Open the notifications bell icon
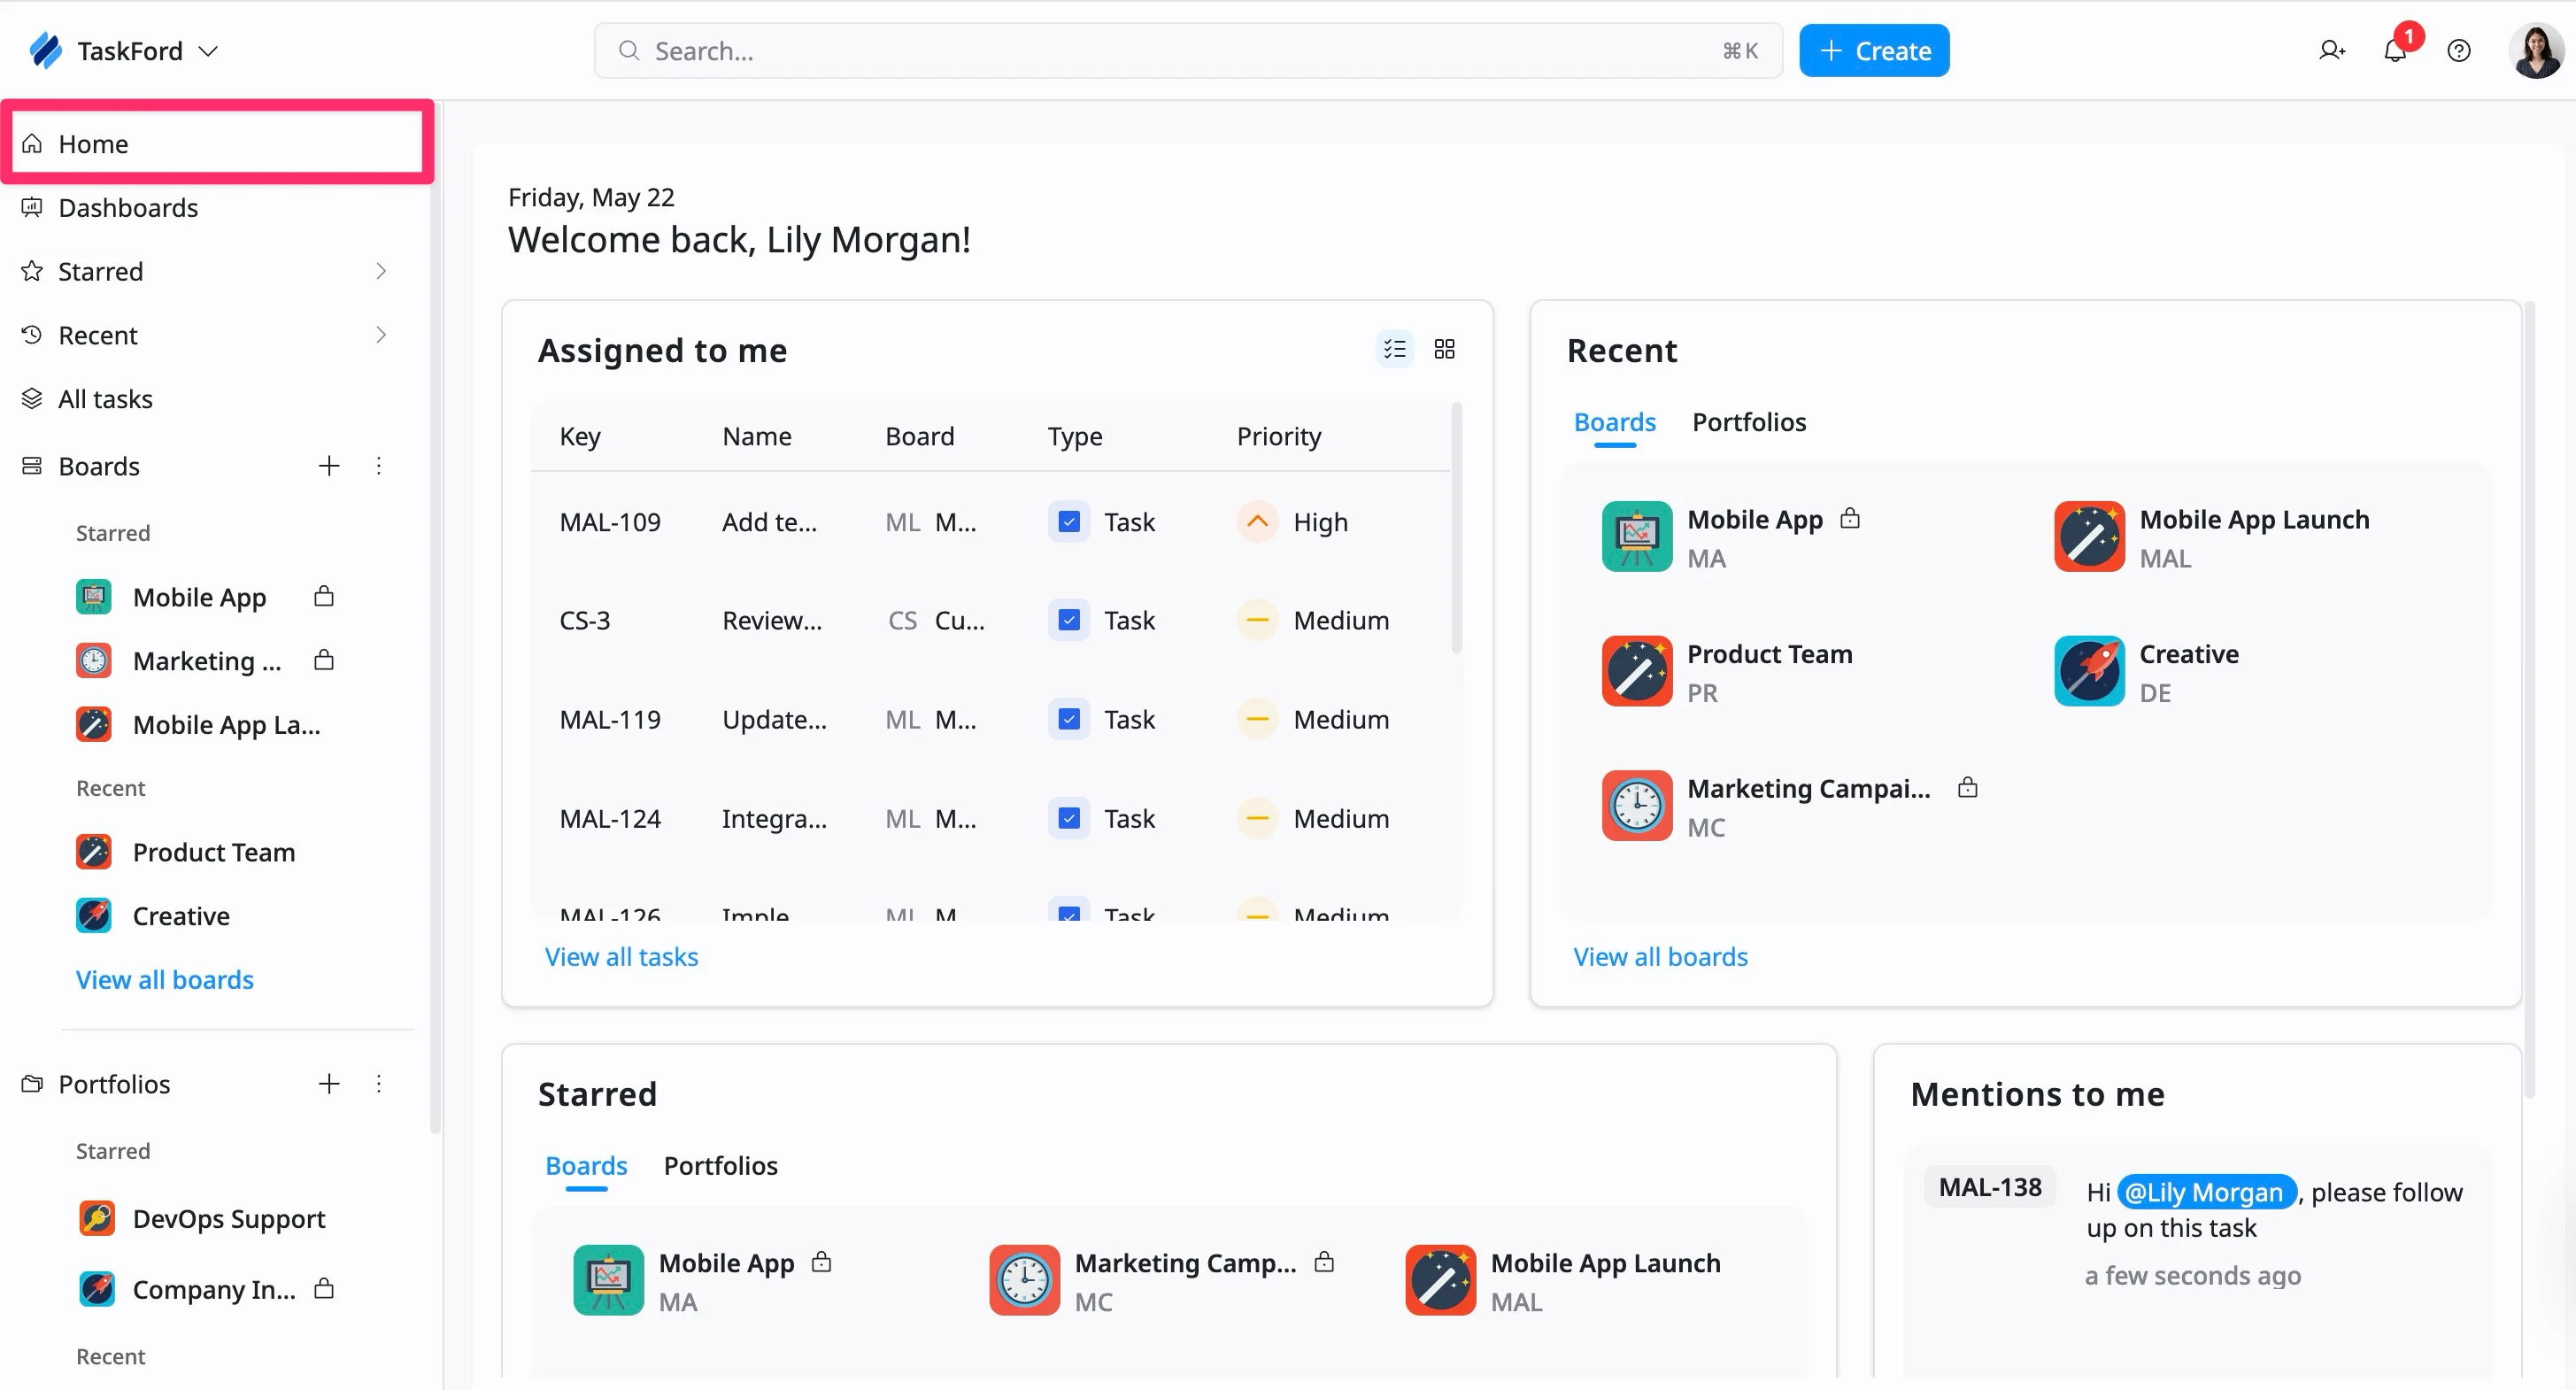 coord(2394,50)
